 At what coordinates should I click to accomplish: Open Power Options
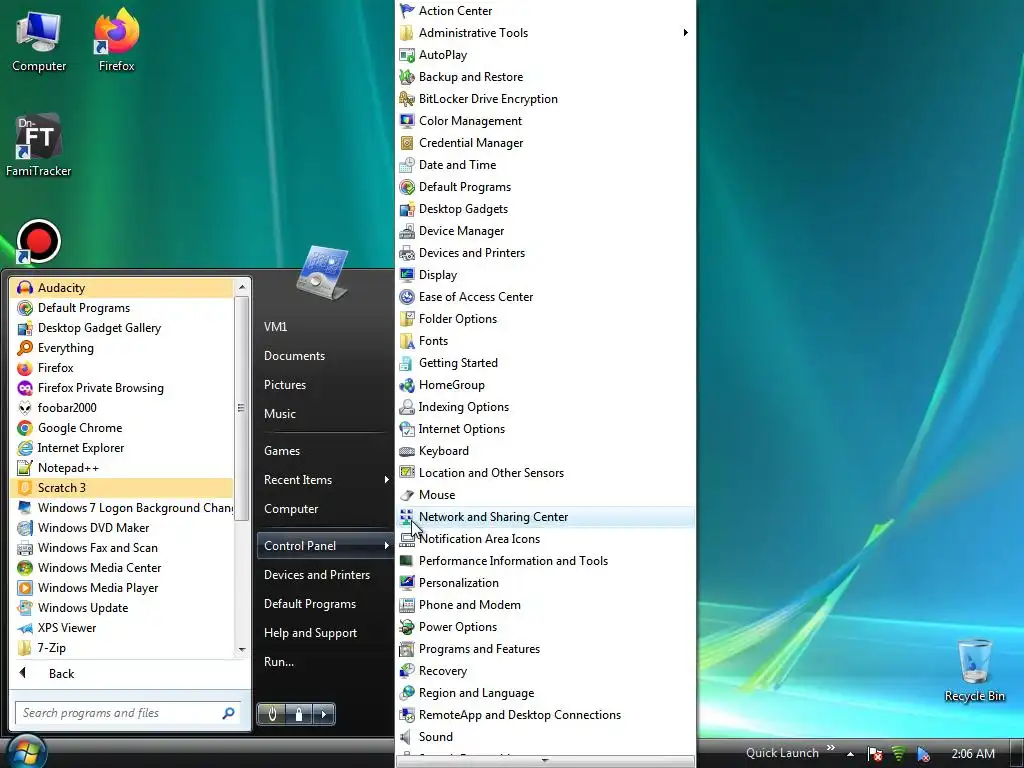(x=545, y=627)
